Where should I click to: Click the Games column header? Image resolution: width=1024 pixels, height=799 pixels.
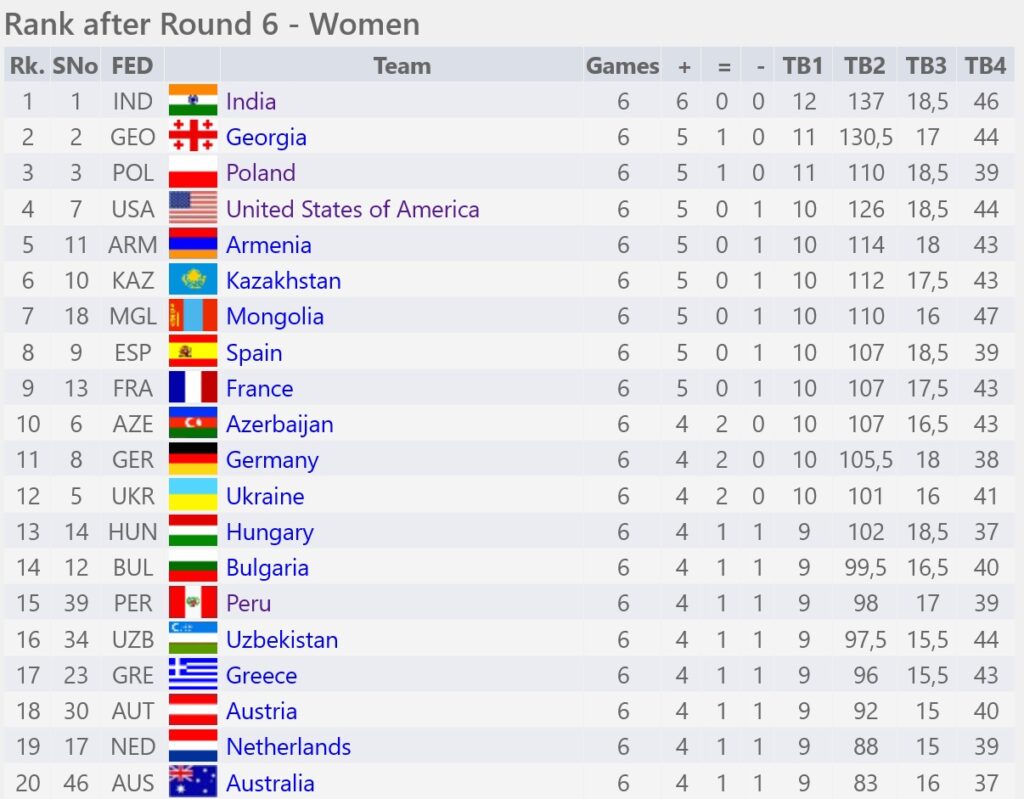click(622, 65)
